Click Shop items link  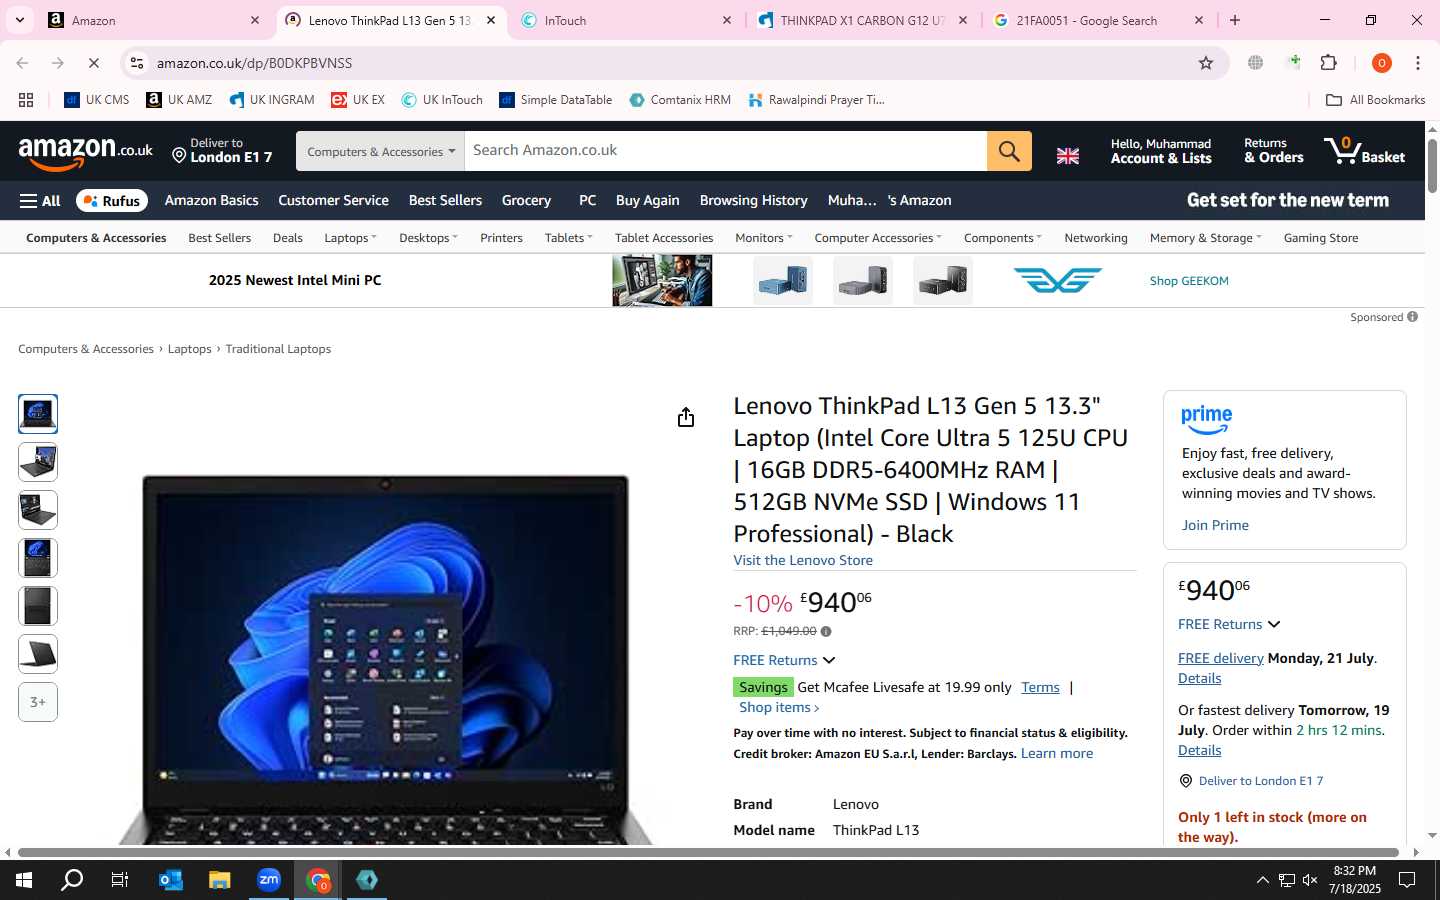pyautogui.click(x=779, y=708)
